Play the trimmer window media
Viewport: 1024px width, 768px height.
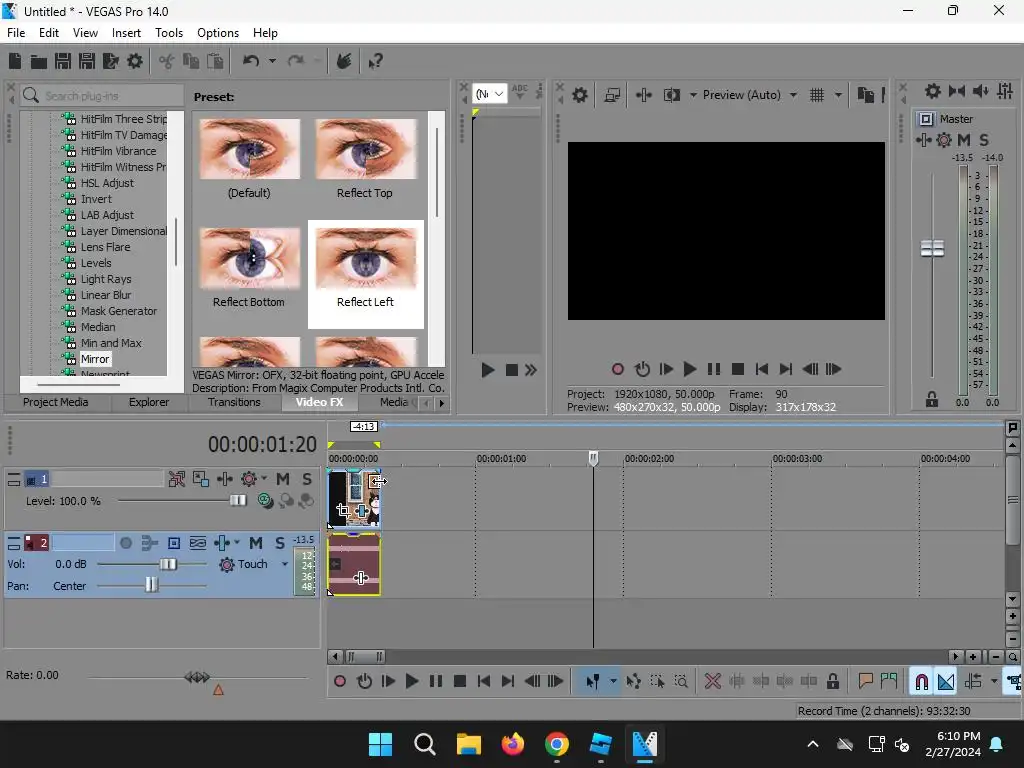pos(487,370)
